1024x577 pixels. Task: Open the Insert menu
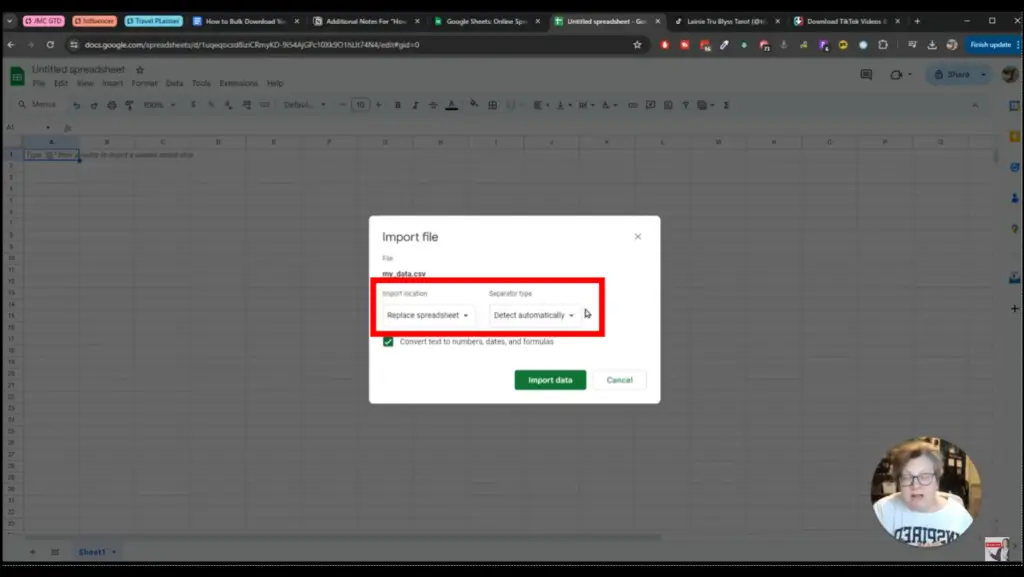112,84
